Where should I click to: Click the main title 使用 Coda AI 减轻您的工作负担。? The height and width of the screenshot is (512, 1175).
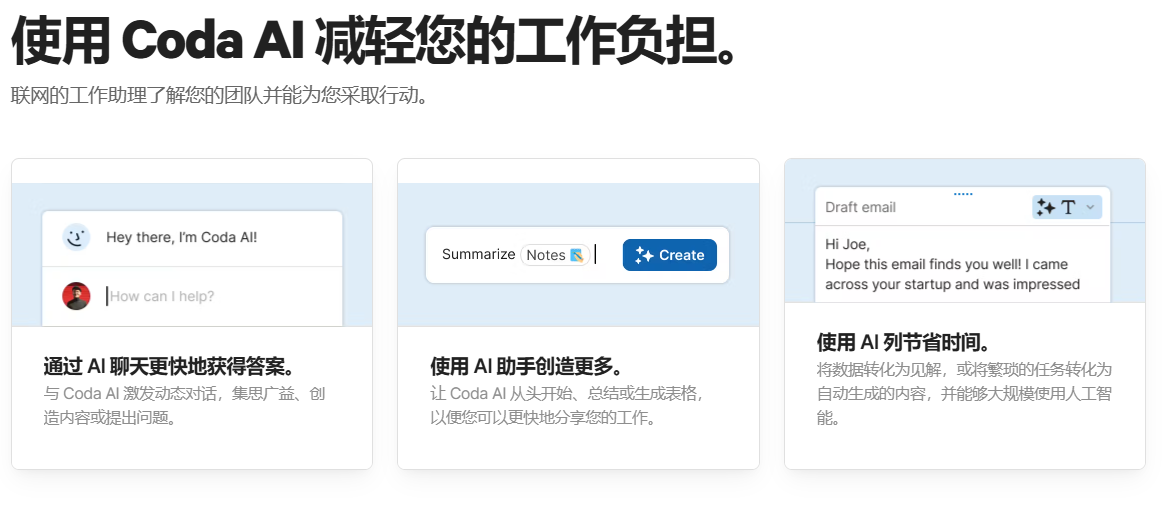click(x=375, y=41)
